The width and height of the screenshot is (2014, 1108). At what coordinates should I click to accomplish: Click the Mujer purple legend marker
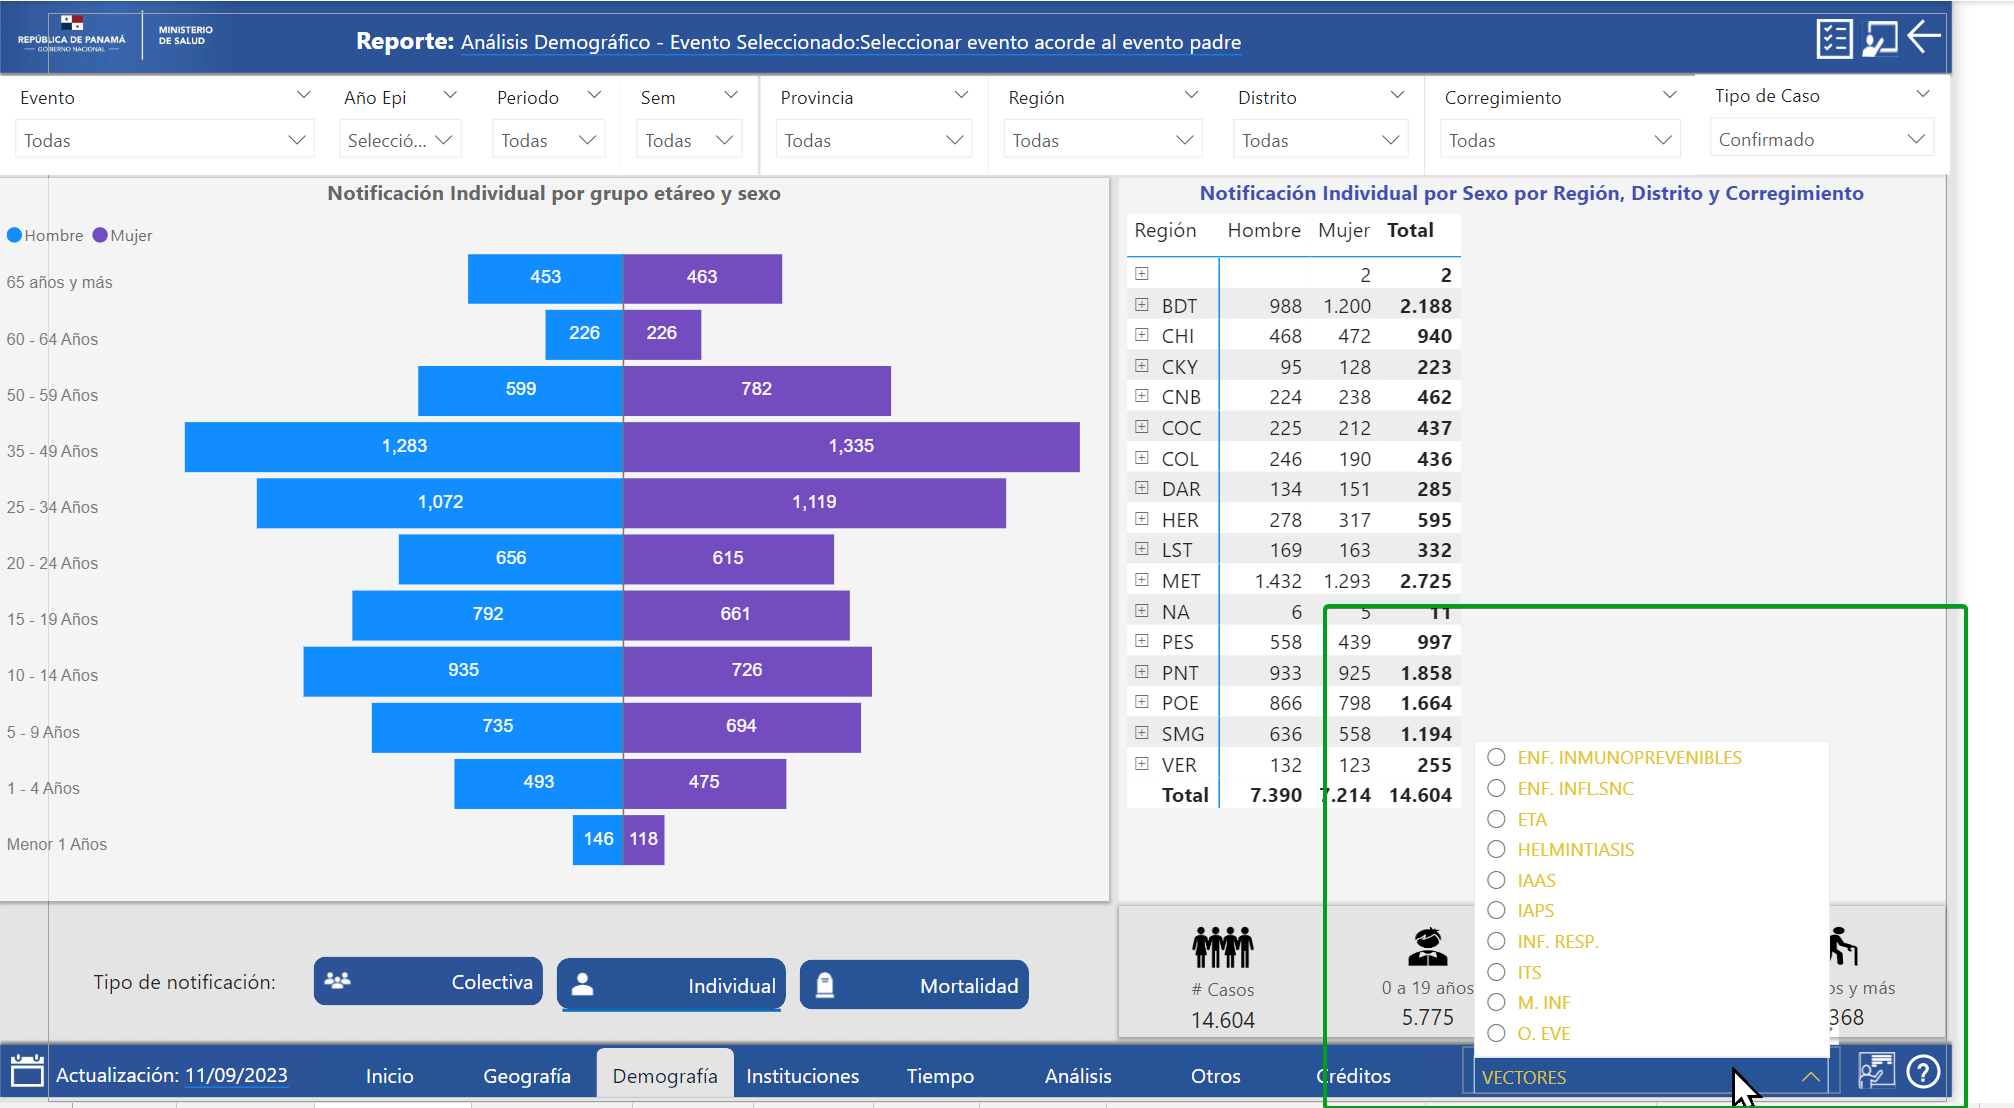pos(100,235)
